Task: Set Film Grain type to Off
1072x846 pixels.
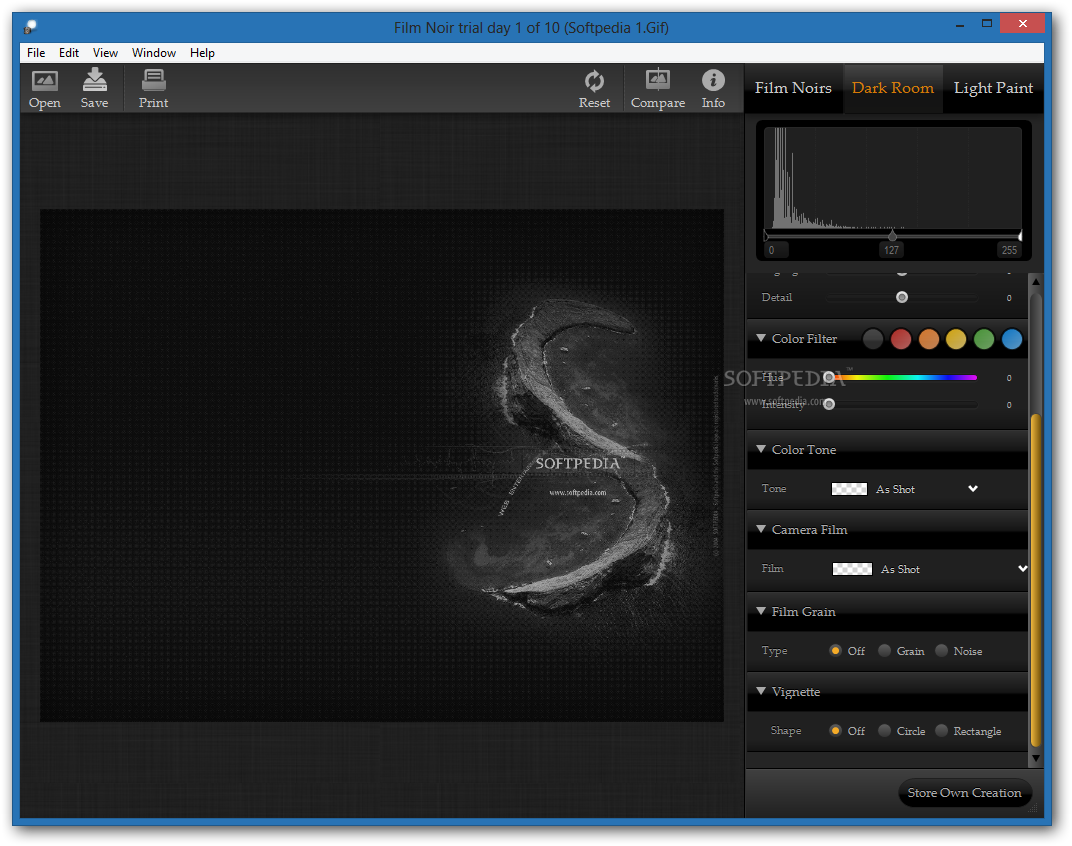Action: [835, 650]
